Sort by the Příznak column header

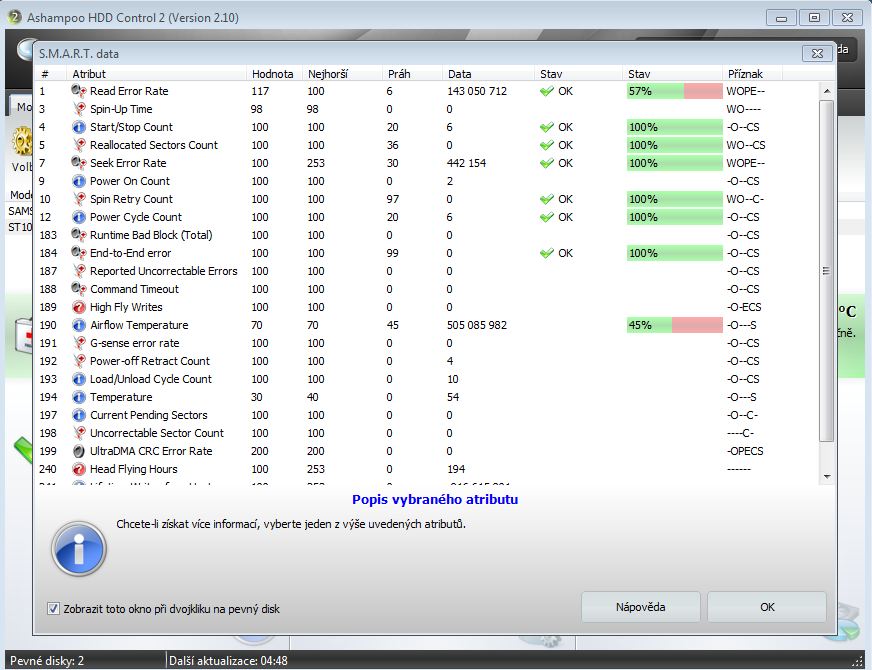click(x=752, y=74)
